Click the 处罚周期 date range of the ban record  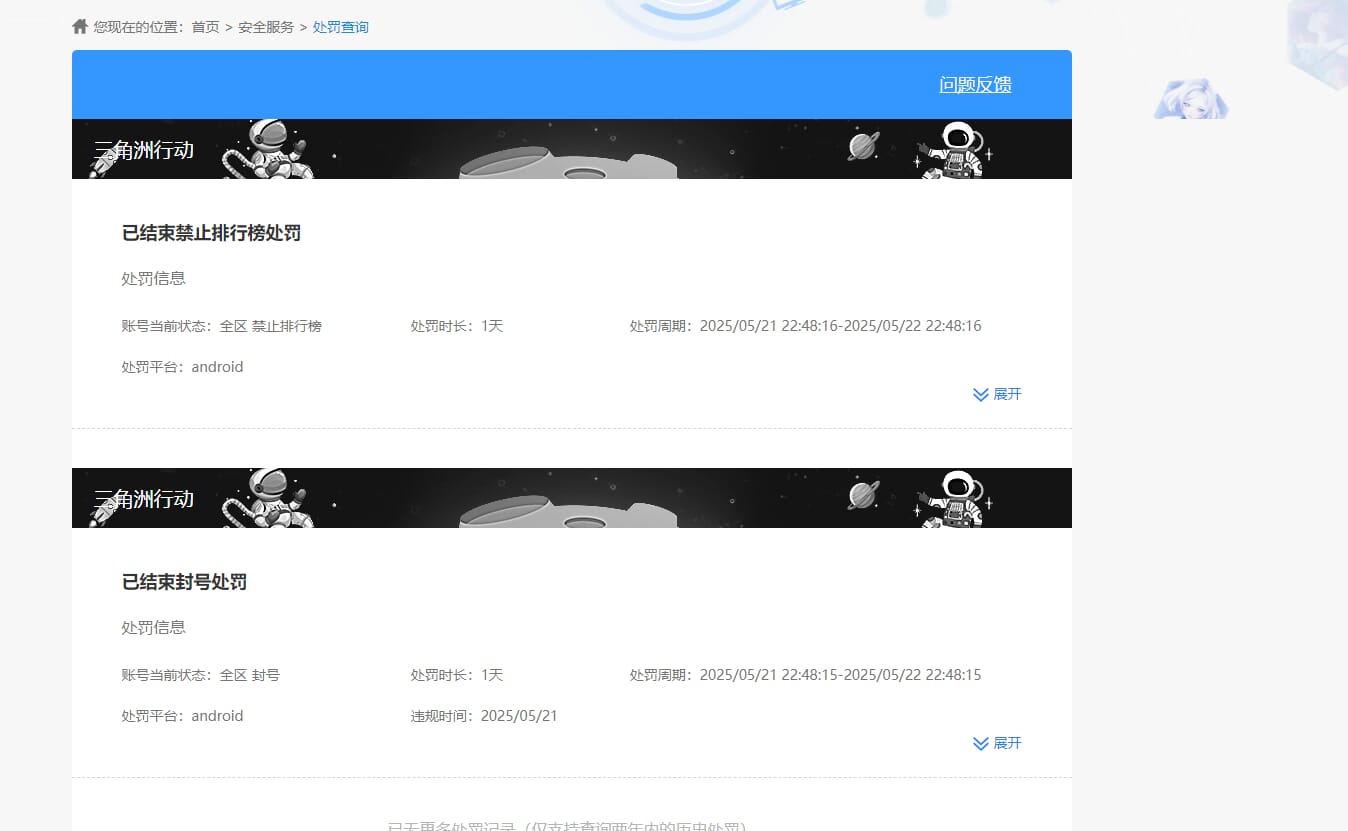840,675
